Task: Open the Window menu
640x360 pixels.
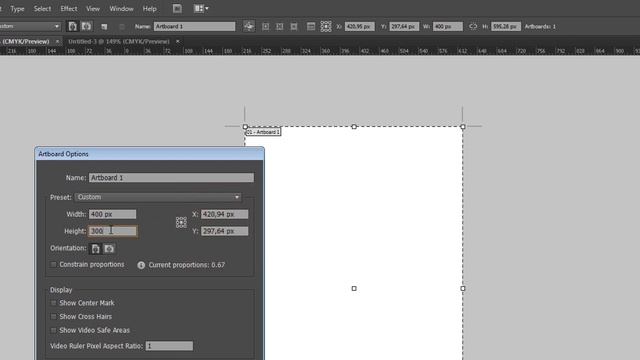Action: coord(121,9)
